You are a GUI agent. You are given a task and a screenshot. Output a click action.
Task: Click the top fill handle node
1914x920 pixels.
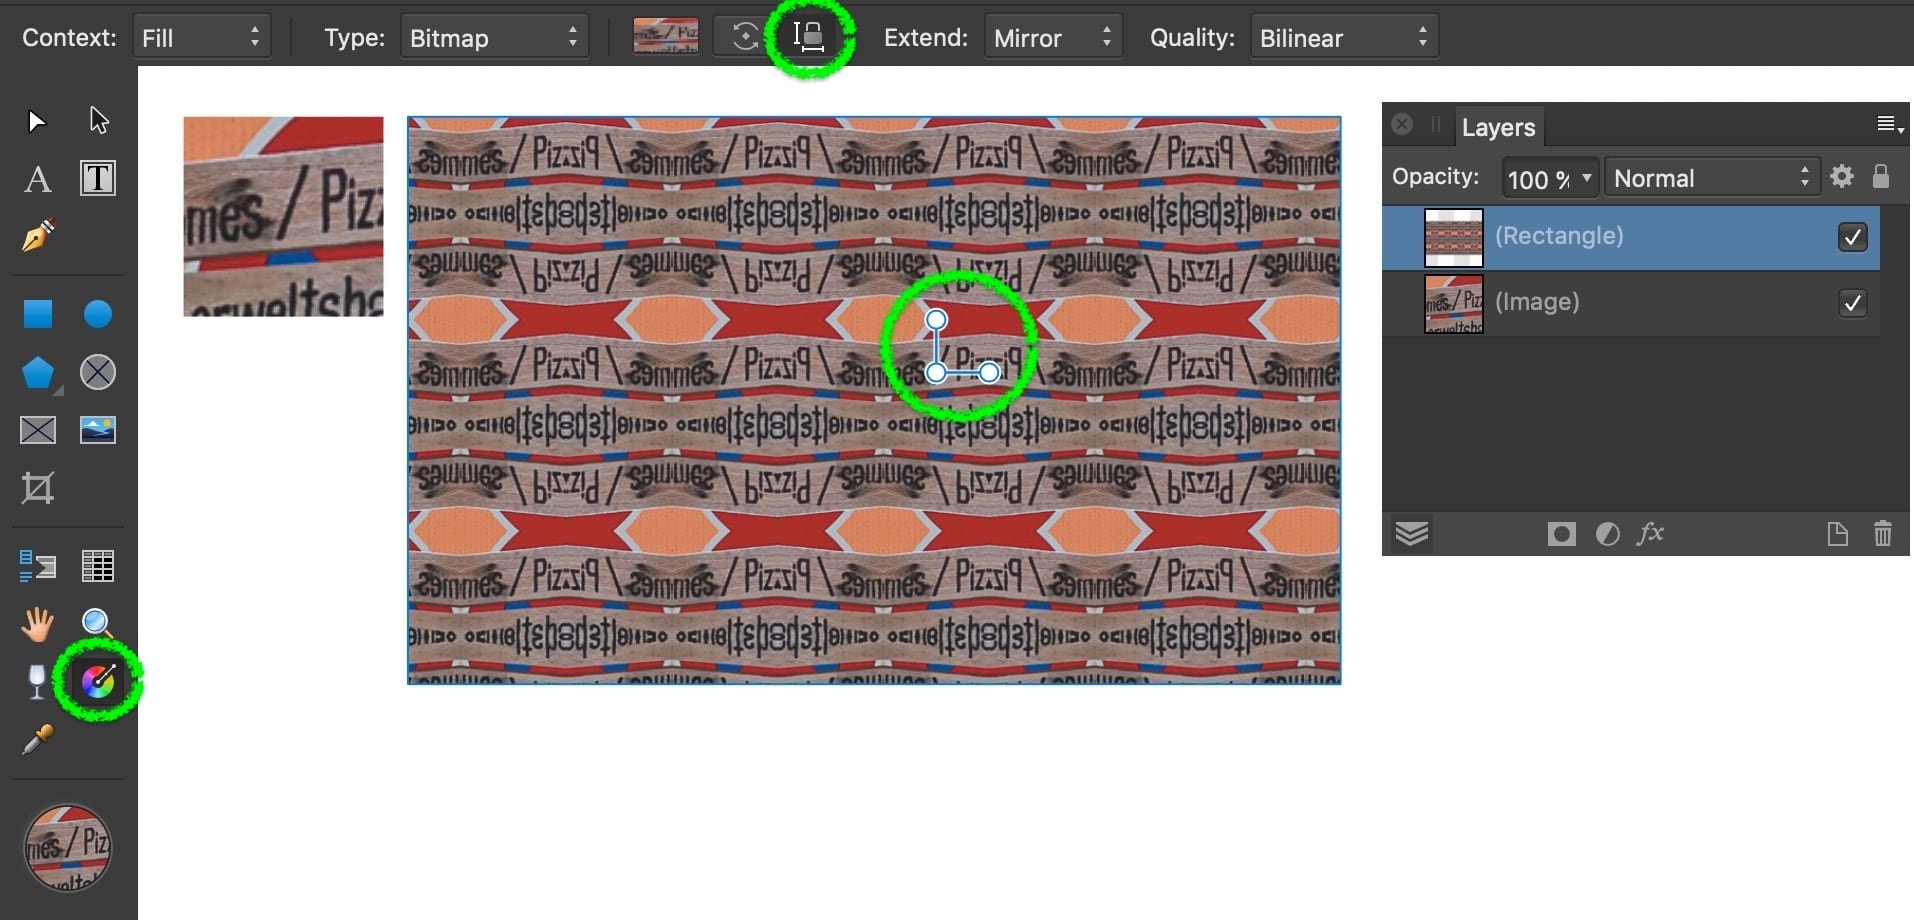click(x=936, y=320)
